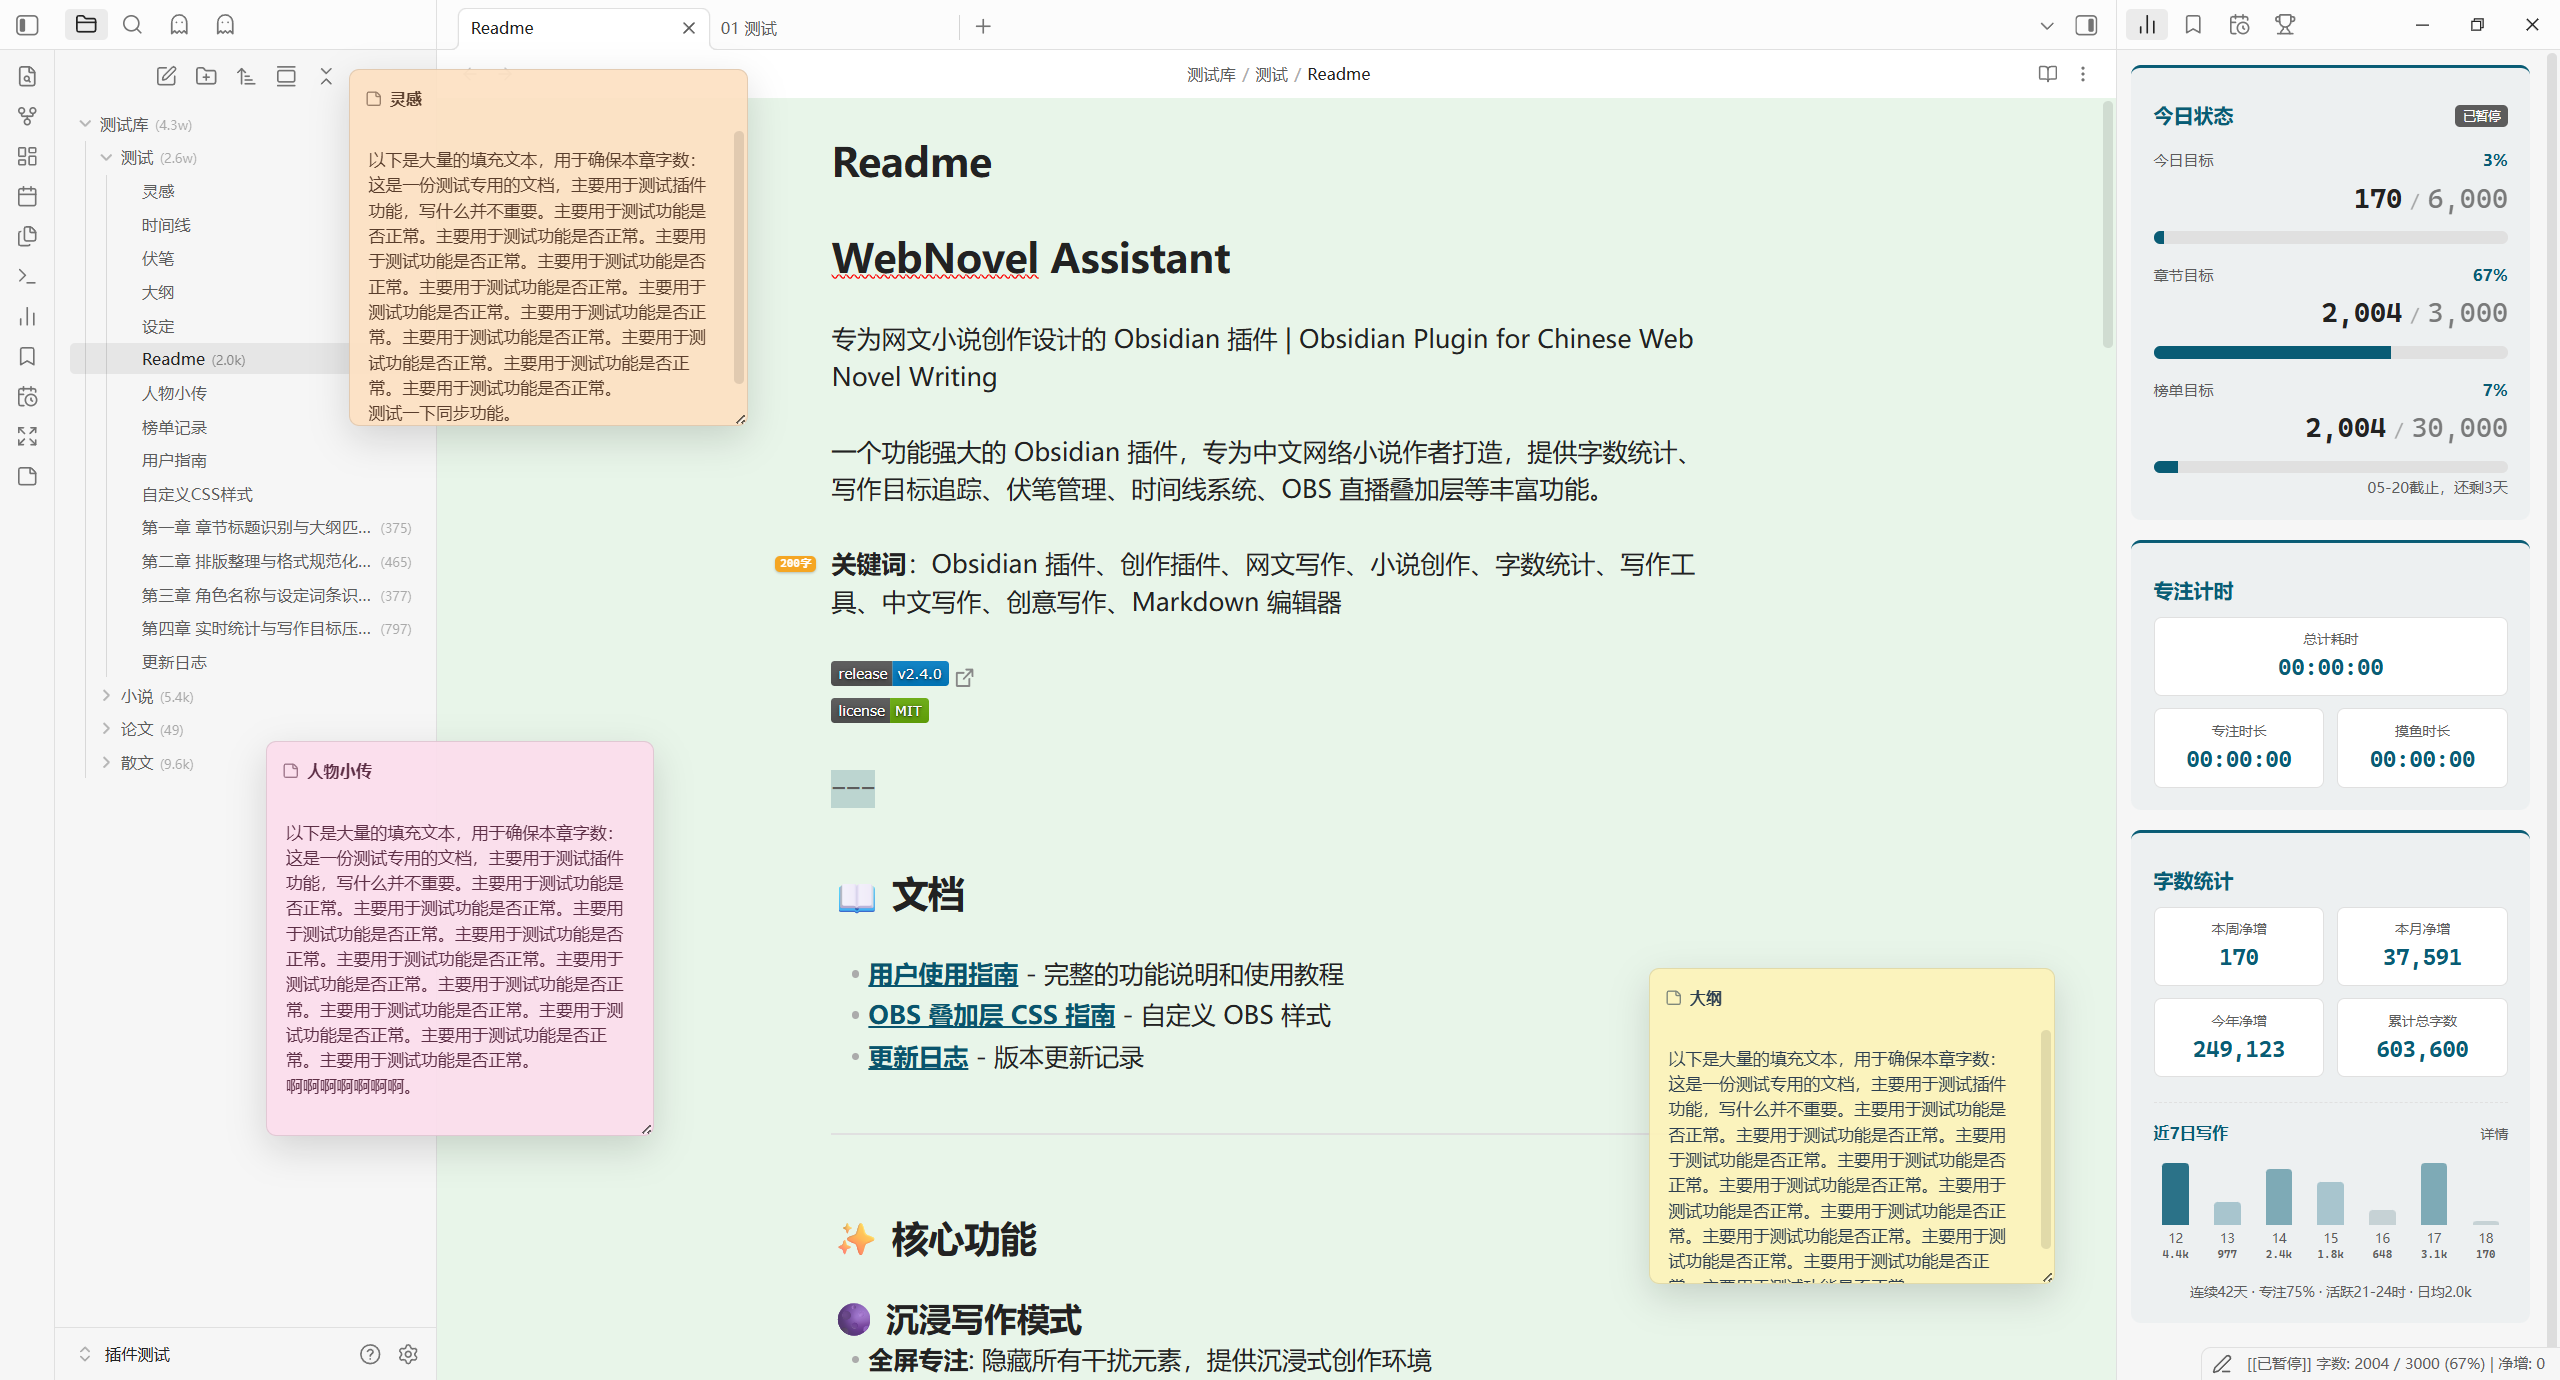Open 榜单记录 in the file tree
Screen dimensions: 2560x1380
(x=174, y=427)
